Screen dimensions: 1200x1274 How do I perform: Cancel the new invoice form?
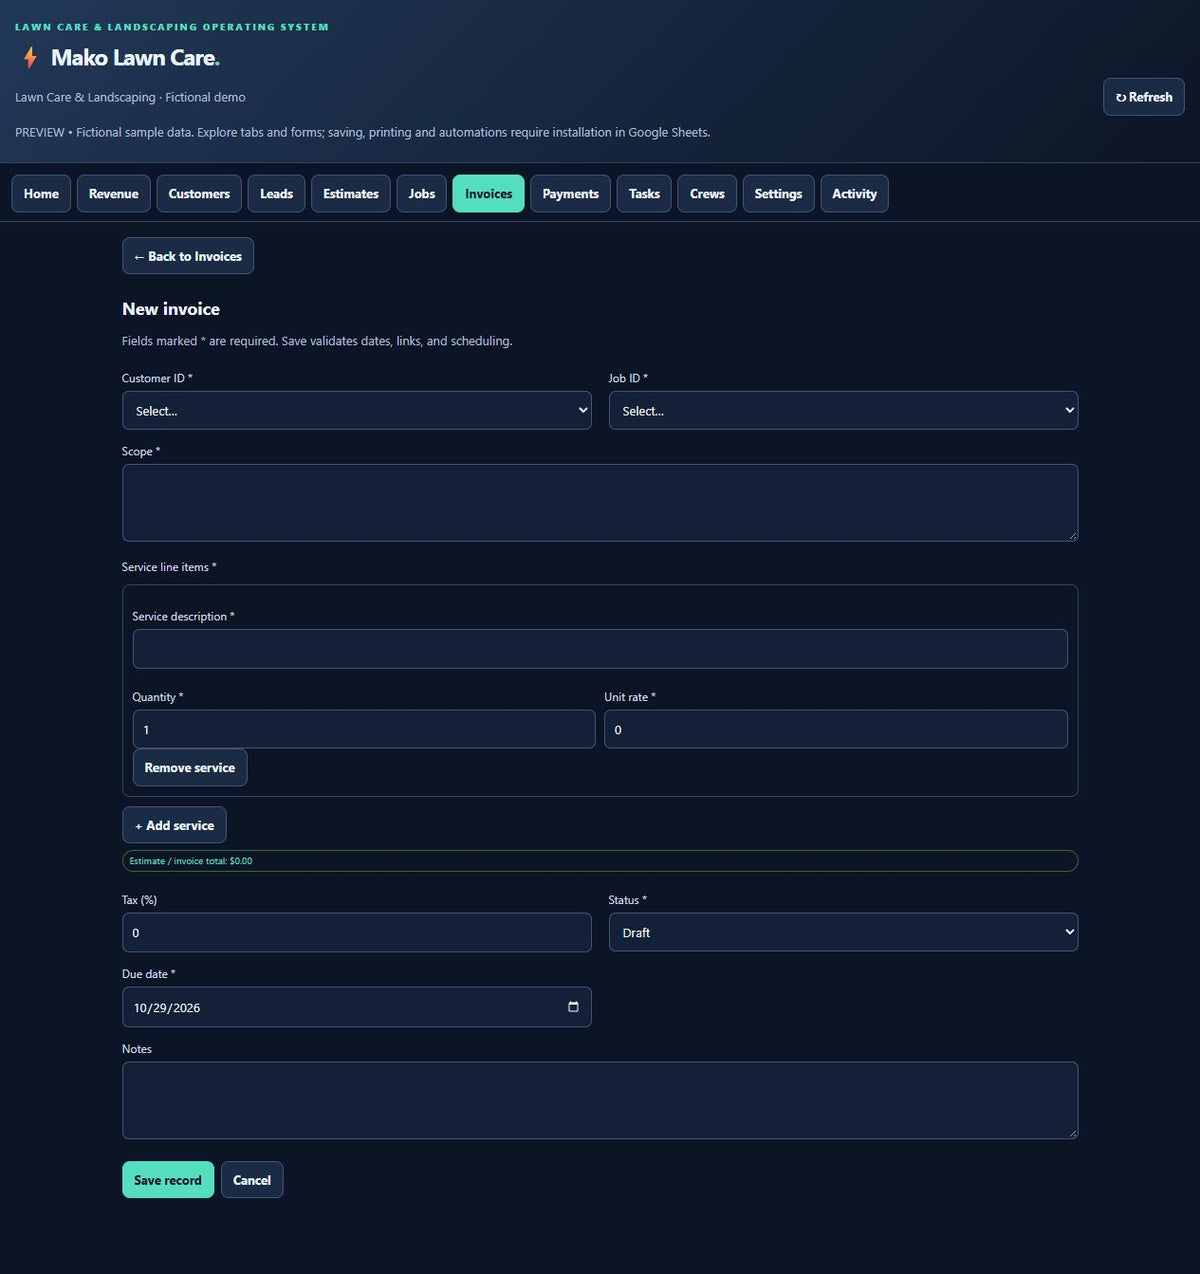click(252, 1180)
